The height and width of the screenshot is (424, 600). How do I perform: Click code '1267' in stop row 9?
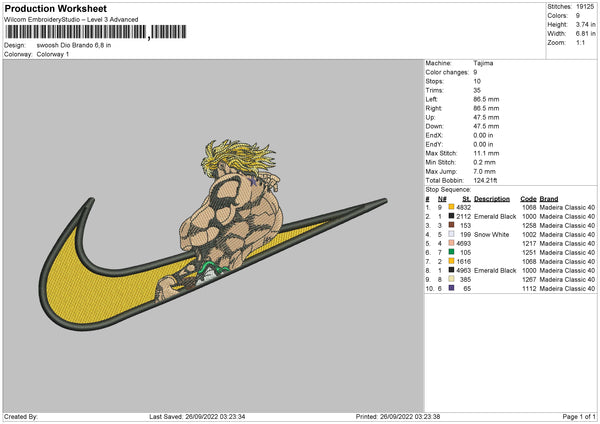tap(530, 280)
